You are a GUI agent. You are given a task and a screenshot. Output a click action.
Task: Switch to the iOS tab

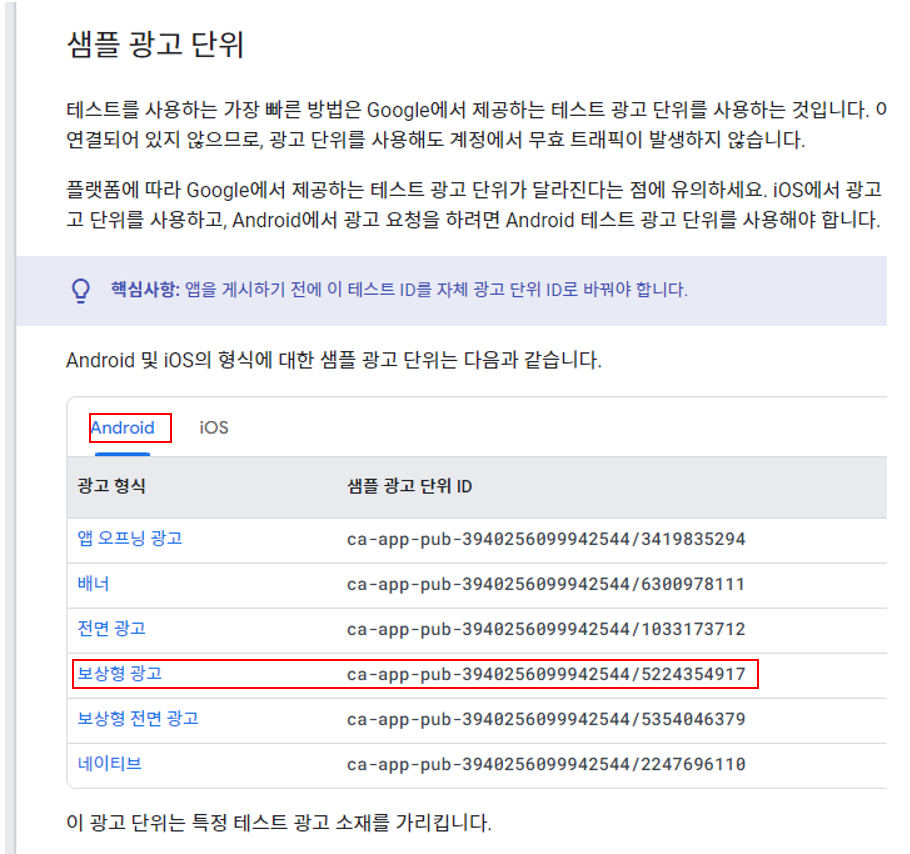tap(214, 428)
